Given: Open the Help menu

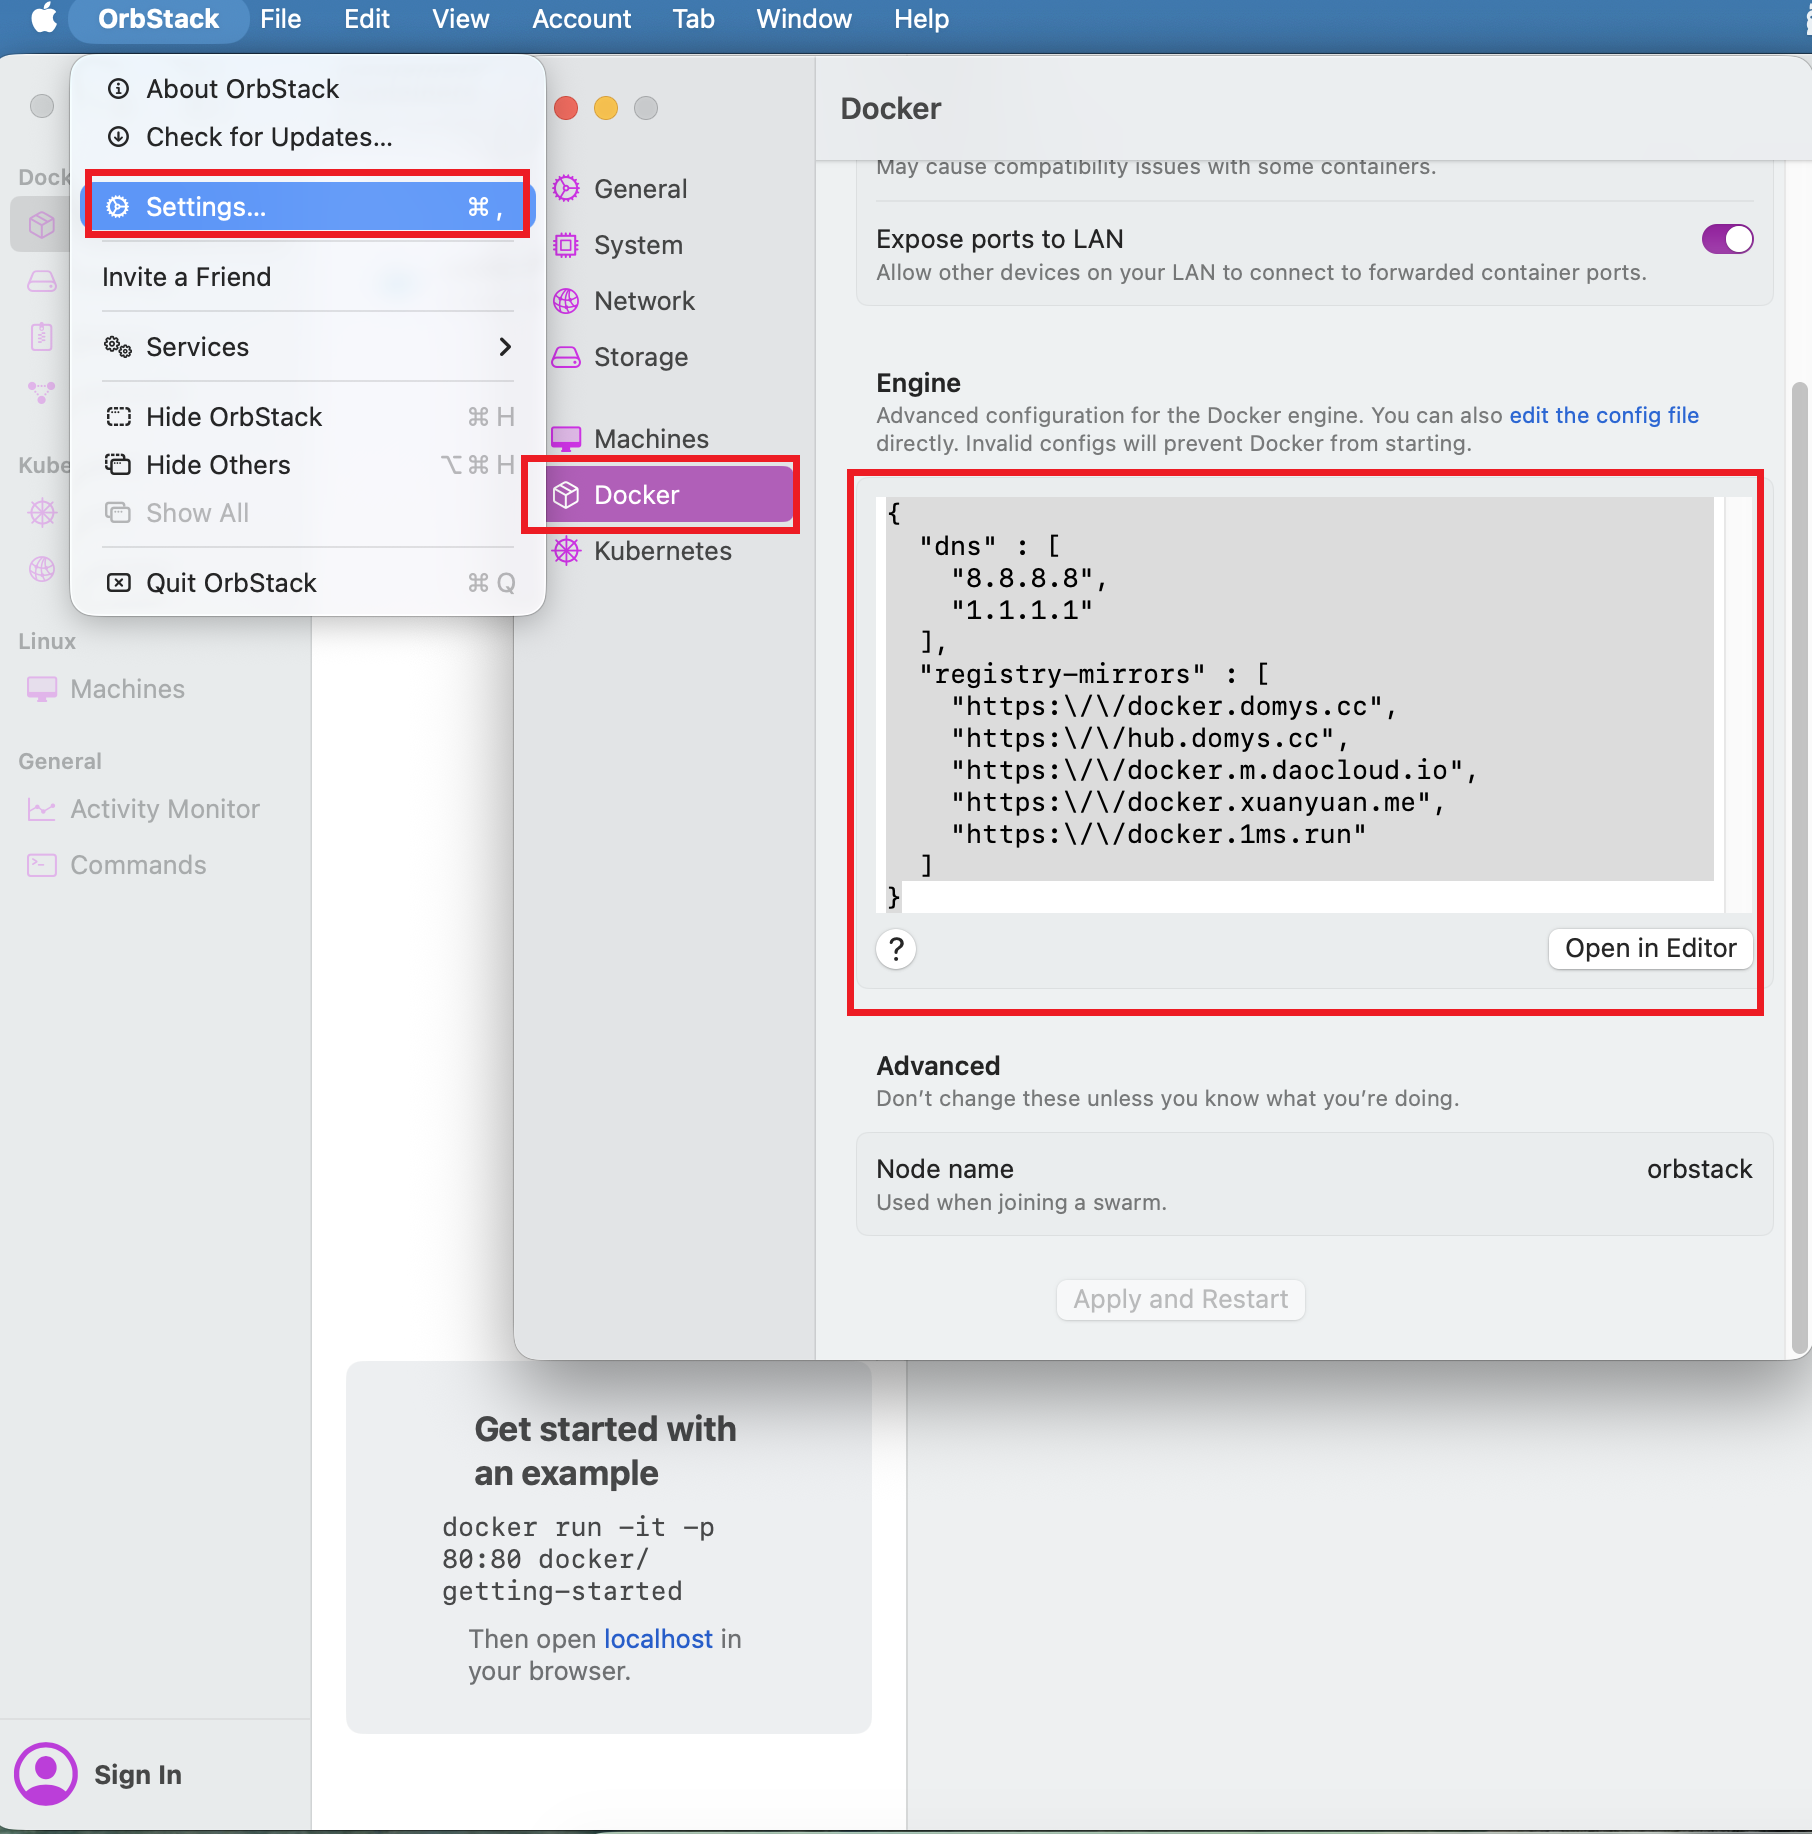Looking at the screenshot, I should coord(921,19).
